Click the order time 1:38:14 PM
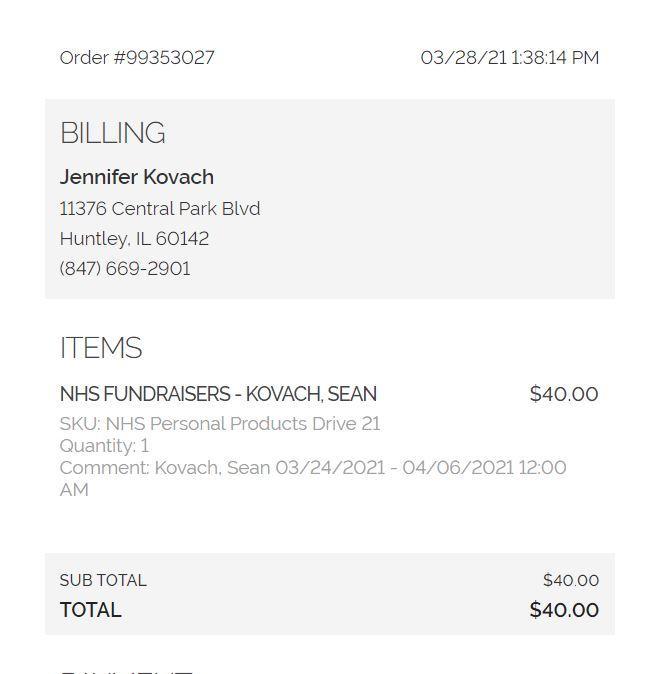 pos(555,58)
